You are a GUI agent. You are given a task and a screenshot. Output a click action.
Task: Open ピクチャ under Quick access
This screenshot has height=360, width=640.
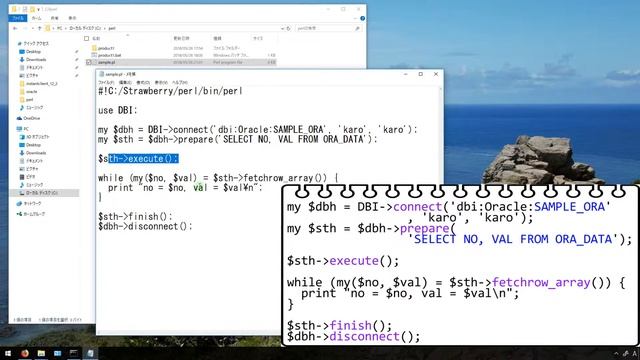[32, 76]
